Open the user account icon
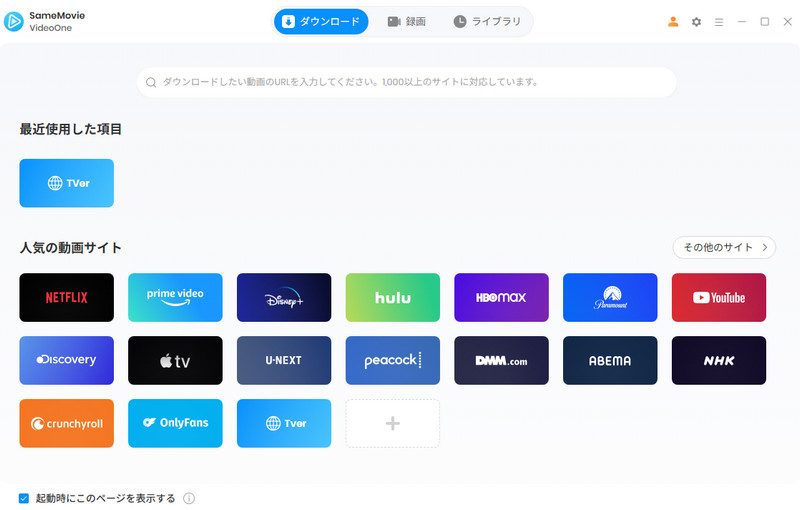This screenshot has width=800, height=510. click(x=673, y=22)
